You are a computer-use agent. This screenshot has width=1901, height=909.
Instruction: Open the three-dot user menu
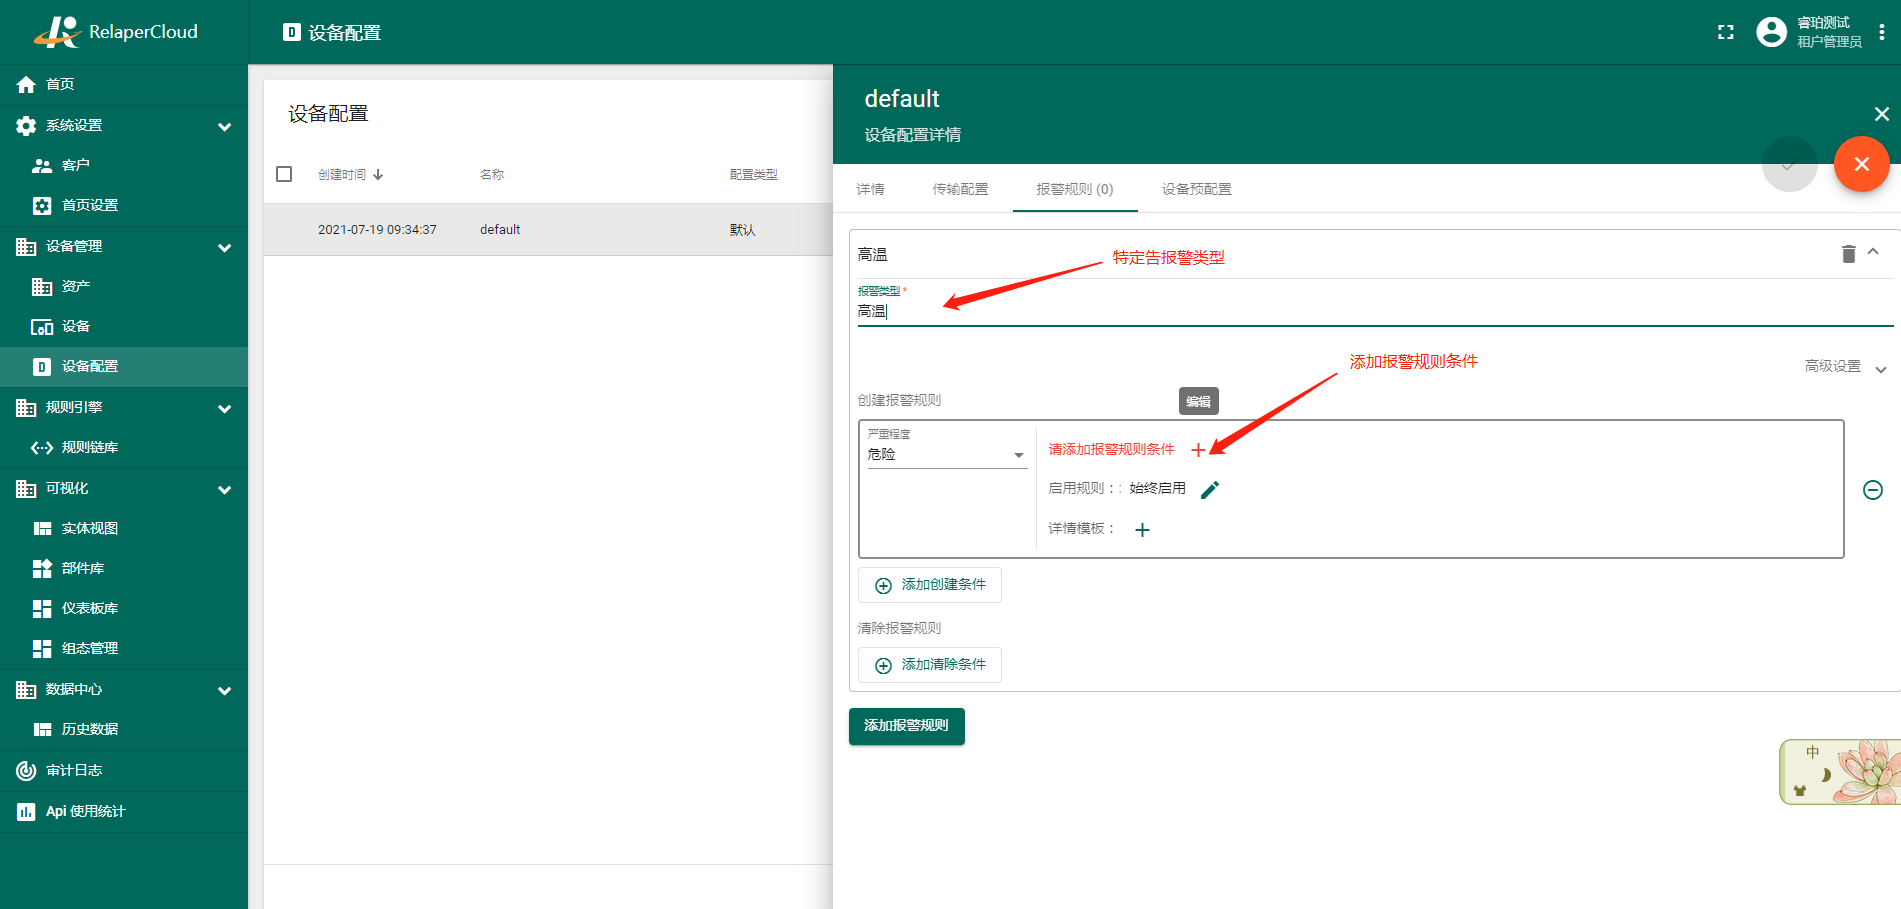pyautogui.click(x=1882, y=32)
